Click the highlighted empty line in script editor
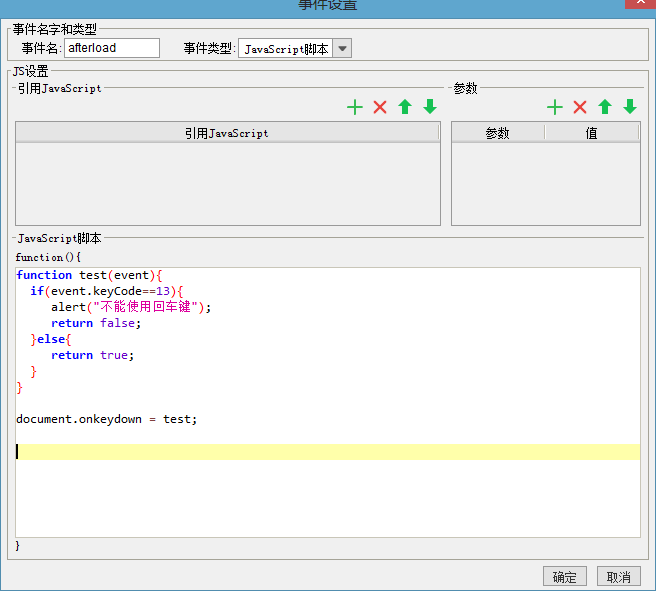 click(328, 452)
